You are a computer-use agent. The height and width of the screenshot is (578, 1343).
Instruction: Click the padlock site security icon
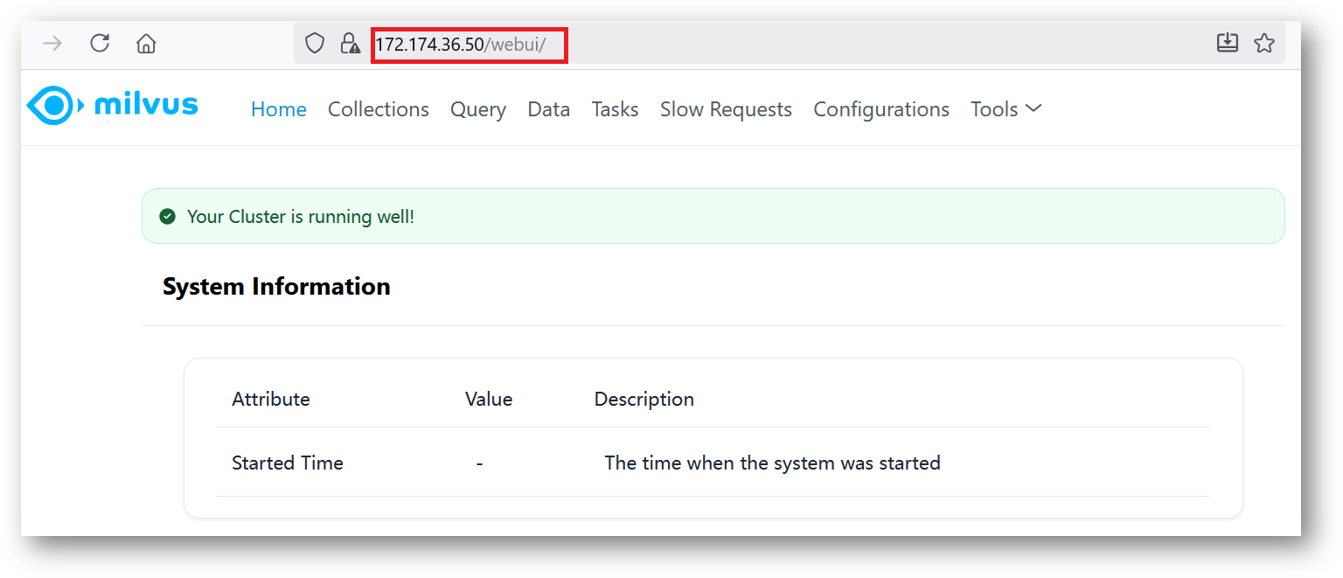(350, 43)
